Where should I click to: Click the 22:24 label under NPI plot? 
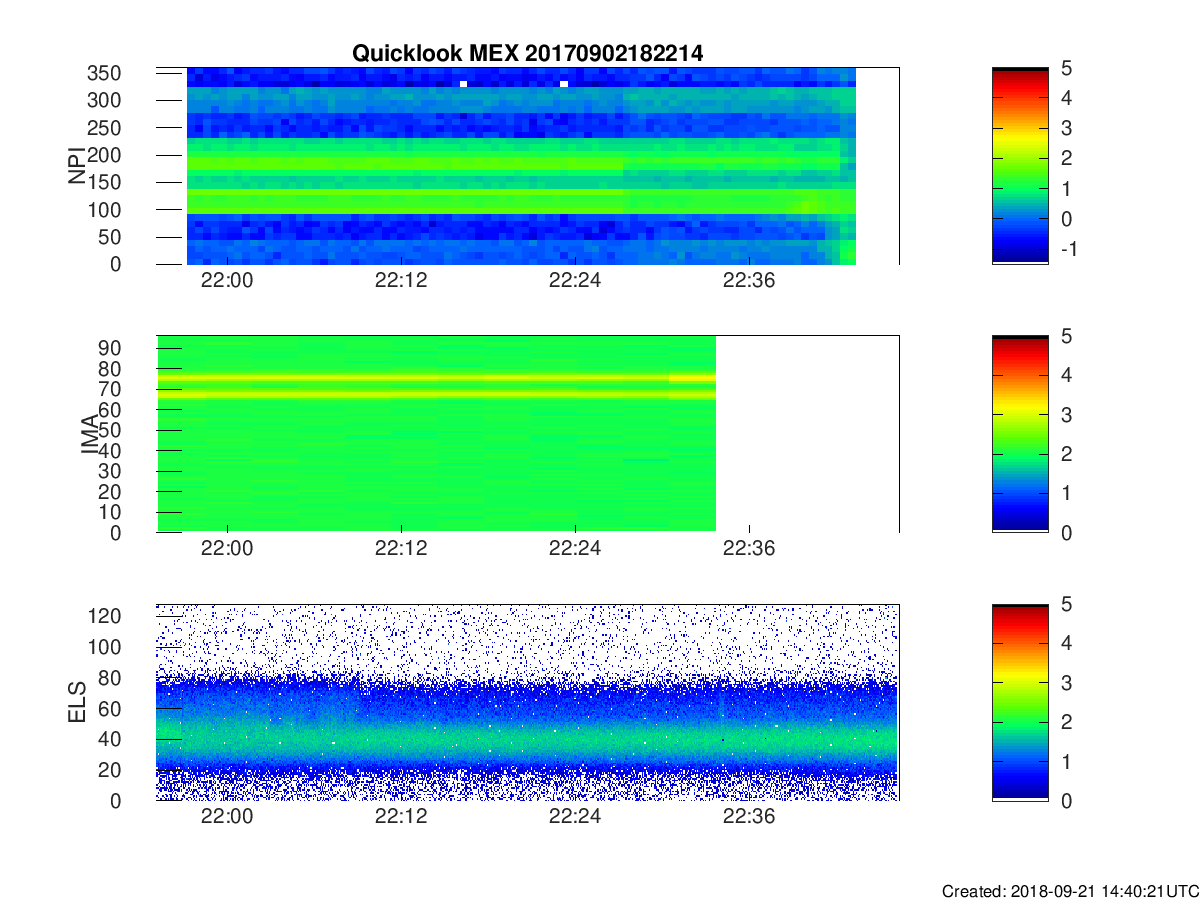[575, 281]
